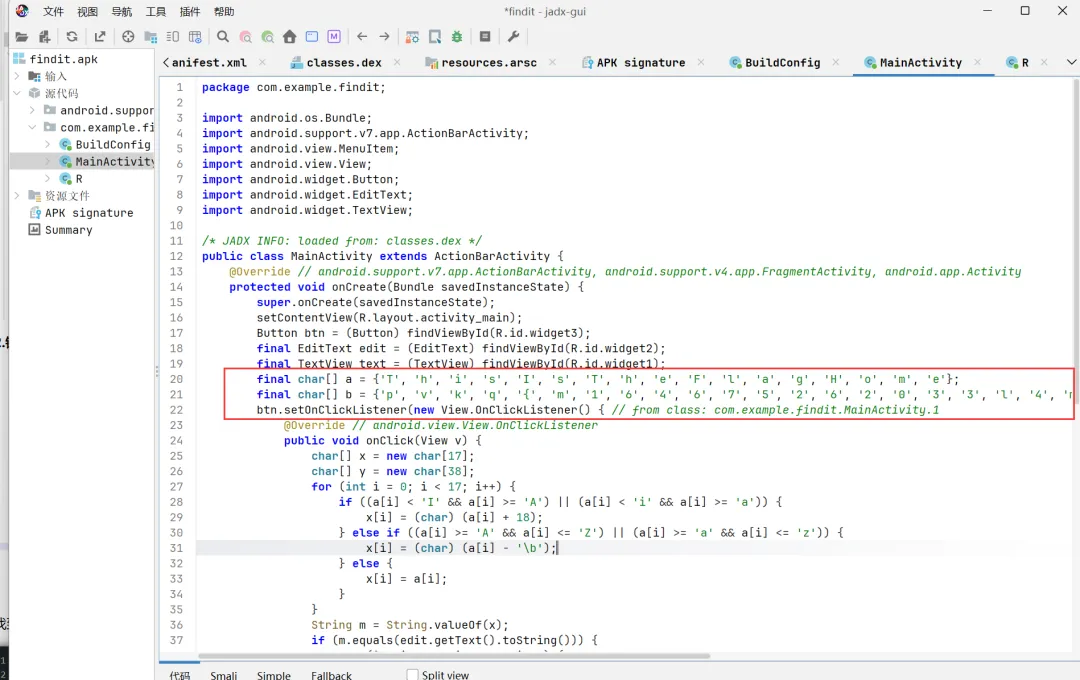Image resolution: width=1080 pixels, height=680 pixels.
Task: Close the MainActivity tab
Action: [x=977, y=62]
